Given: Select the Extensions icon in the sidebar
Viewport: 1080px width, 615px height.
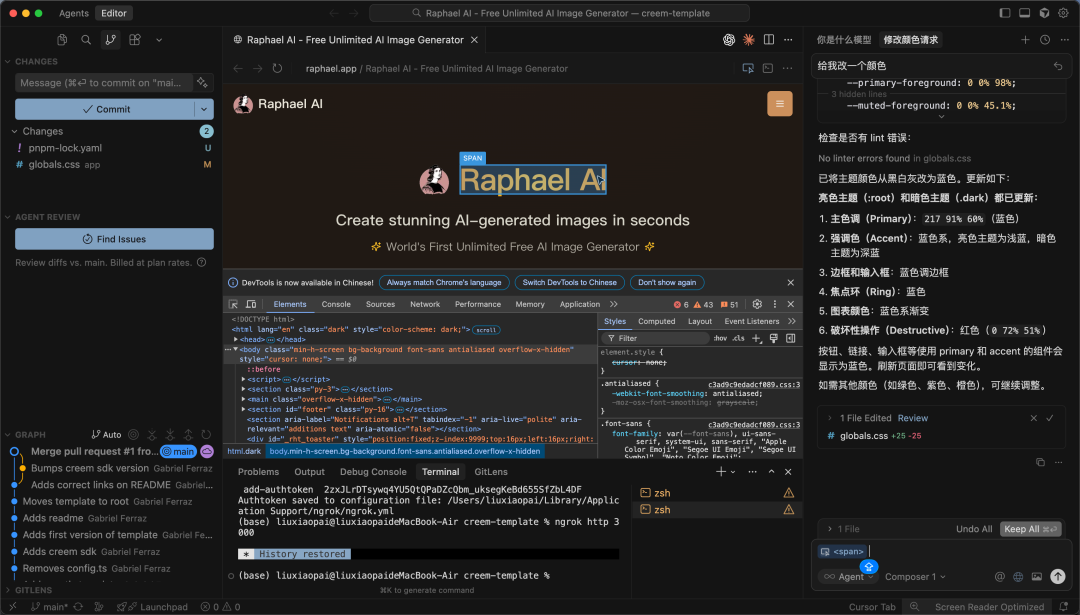Looking at the screenshot, I should [x=133, y=39].
